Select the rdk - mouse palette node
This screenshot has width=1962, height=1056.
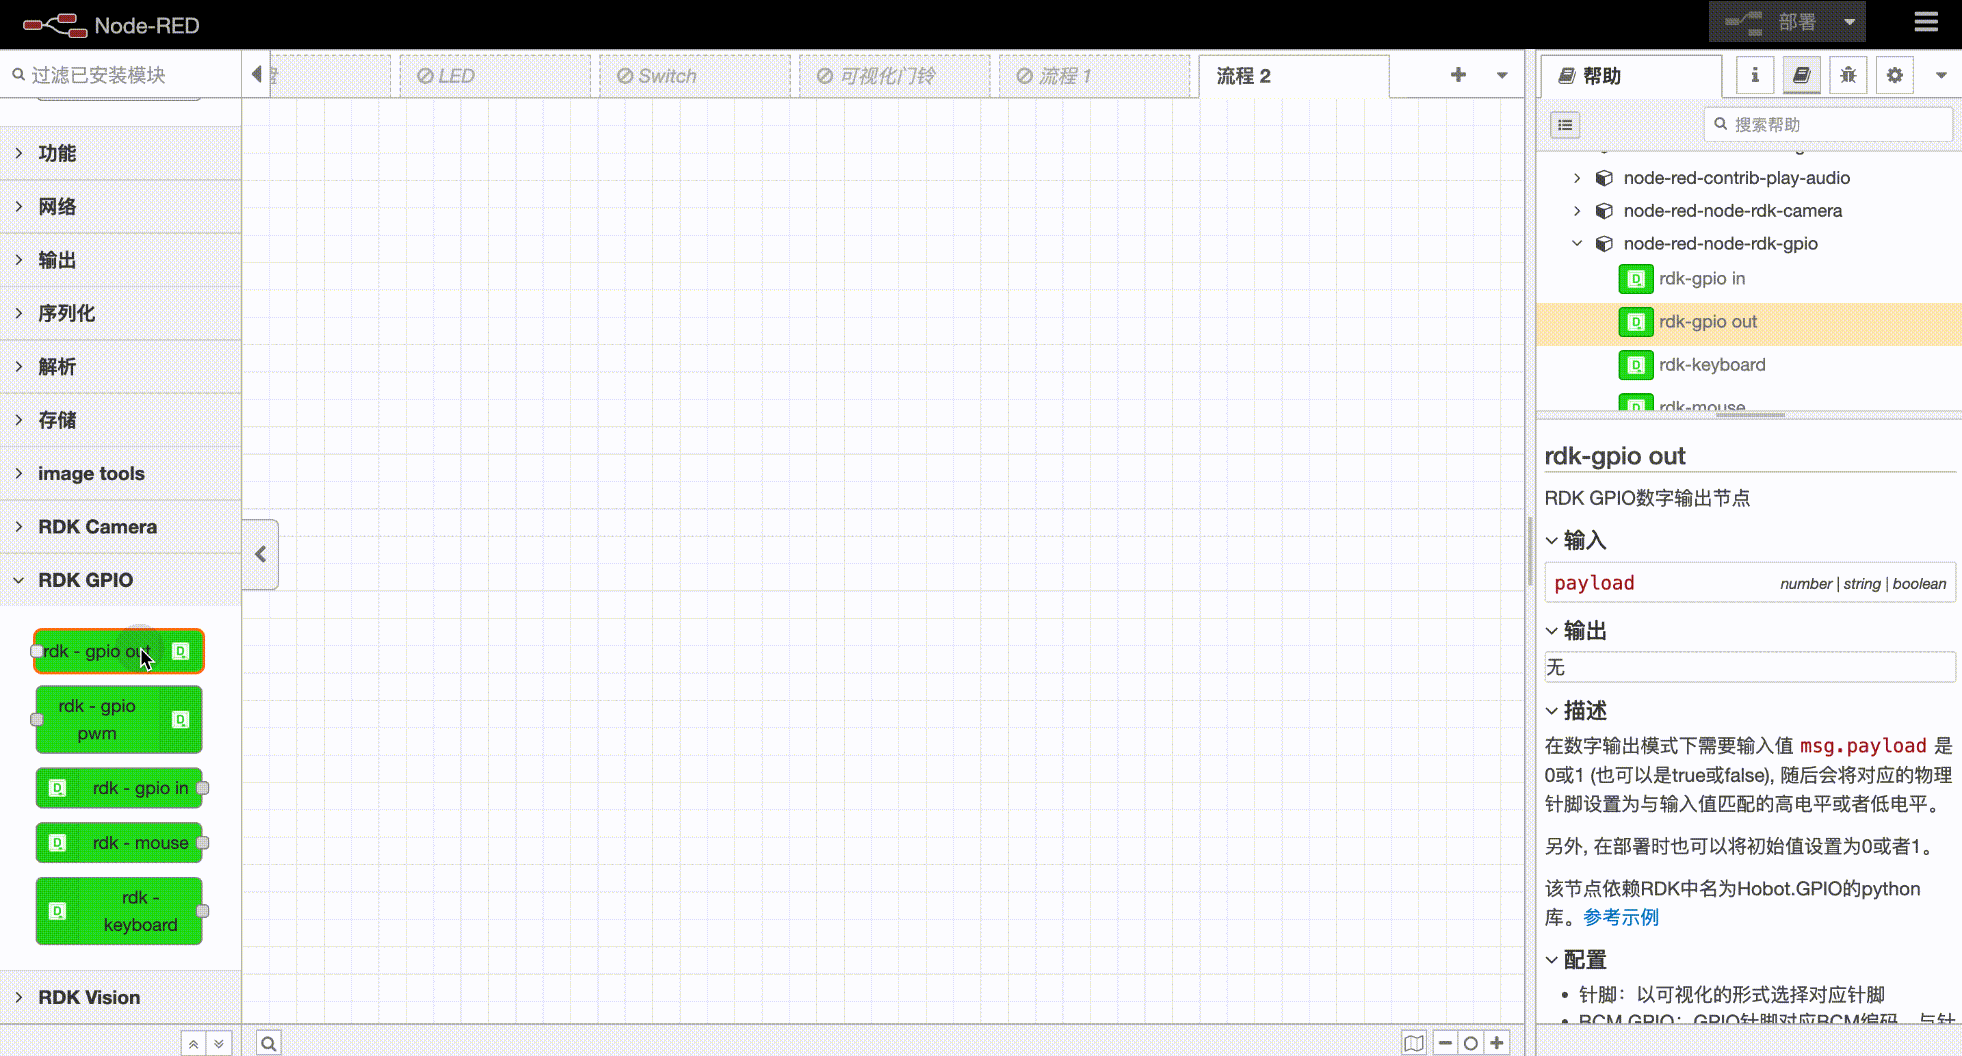pyautogui.click(x=119, y=843)
